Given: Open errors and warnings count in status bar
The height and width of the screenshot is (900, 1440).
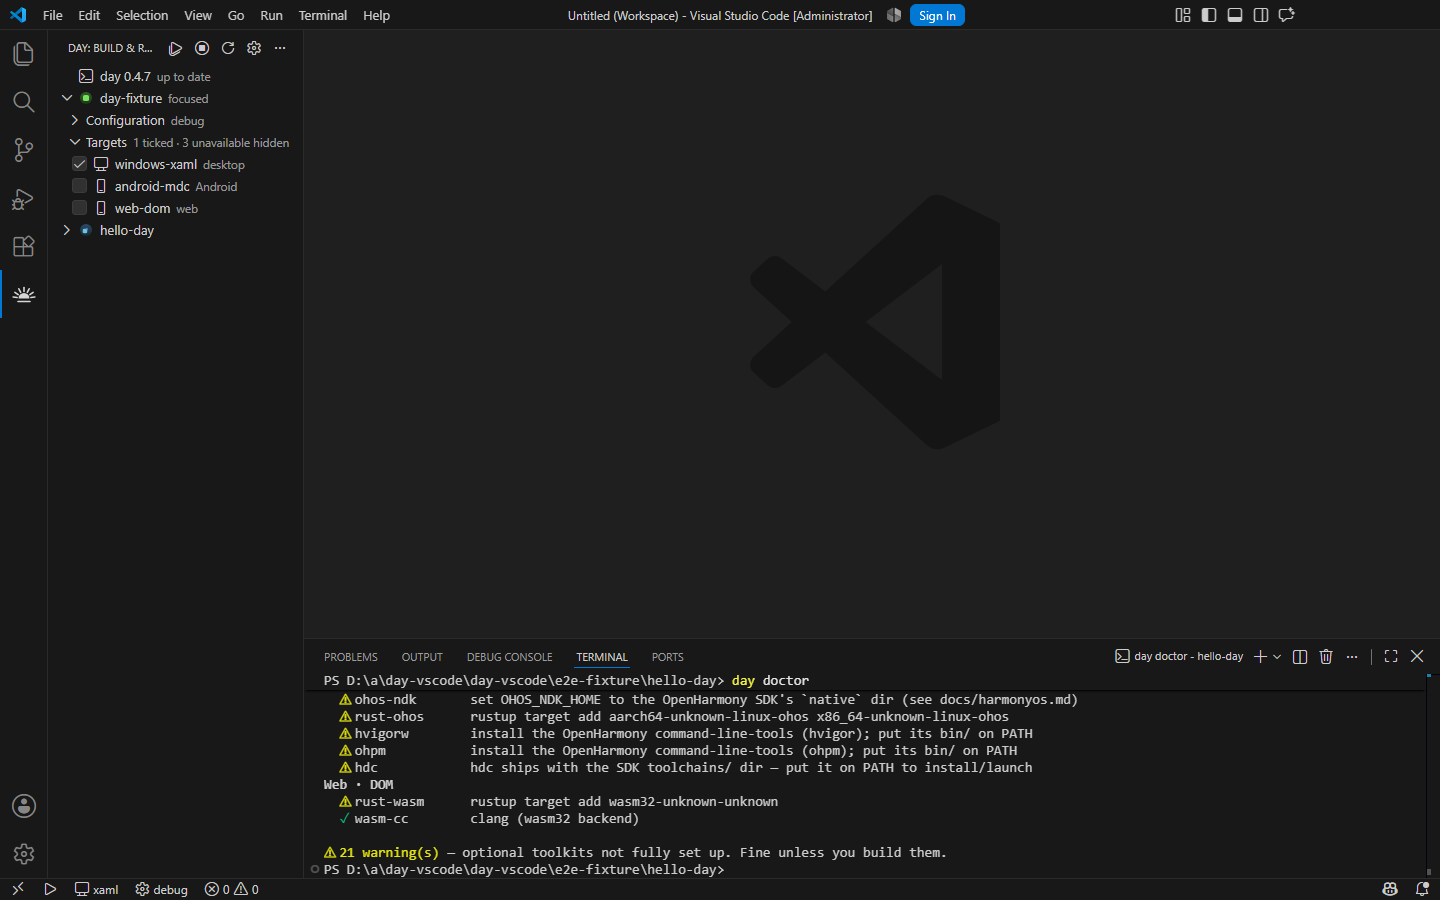Looking at the screenshot, I should [x=231, y=889].
